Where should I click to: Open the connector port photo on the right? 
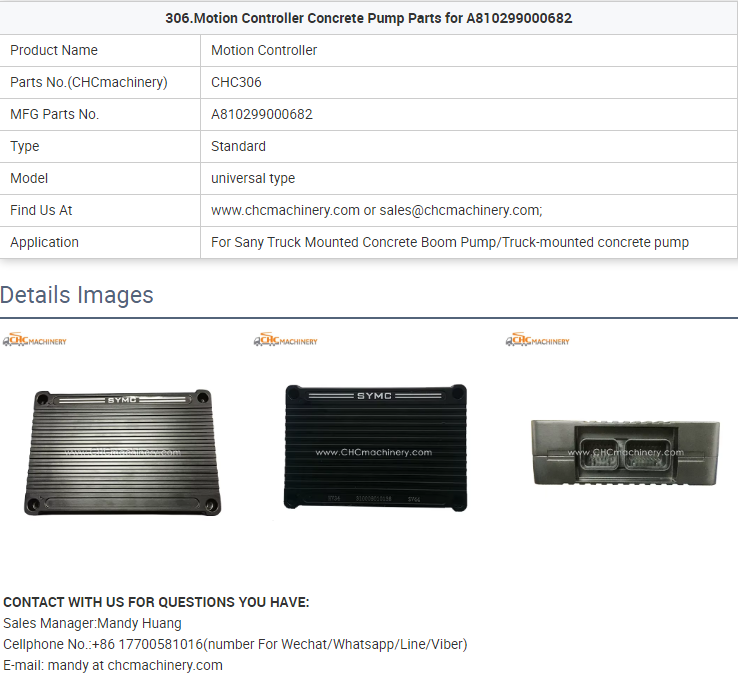pyautogui.click(x=624, y=452)
